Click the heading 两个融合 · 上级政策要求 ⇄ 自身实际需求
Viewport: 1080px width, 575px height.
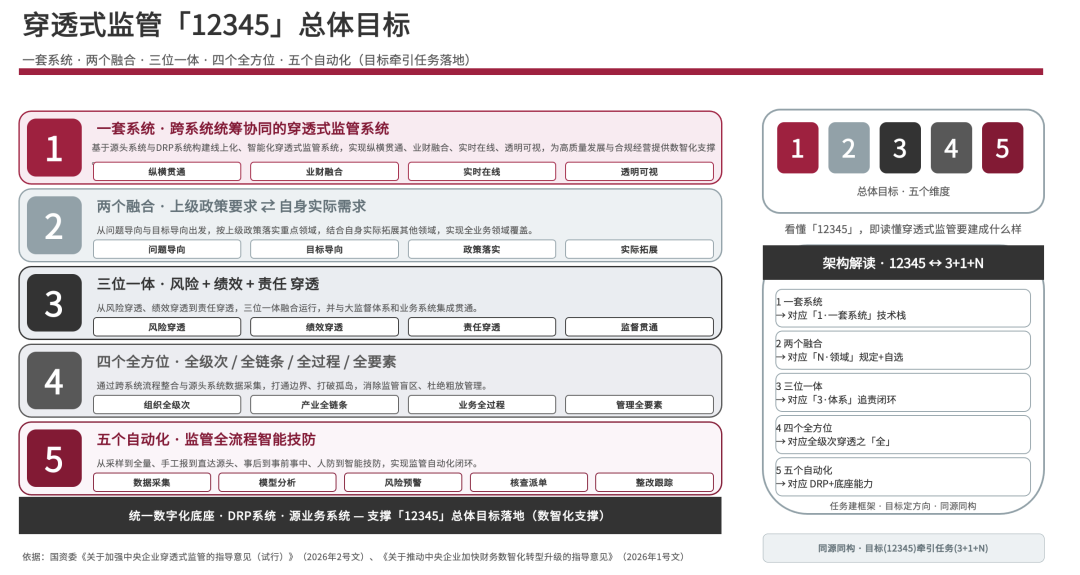tap(231, 206)
